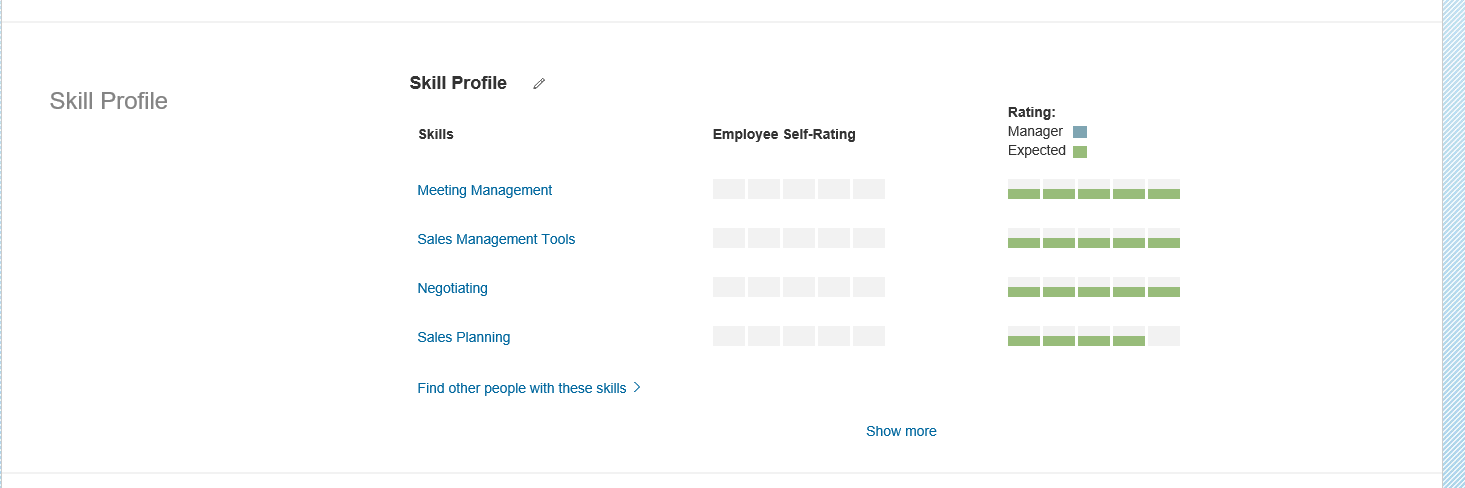Set Sales Planning self-rating fourth block
The height and width of the screenshot is (488, 1465).
pos(834,336)
